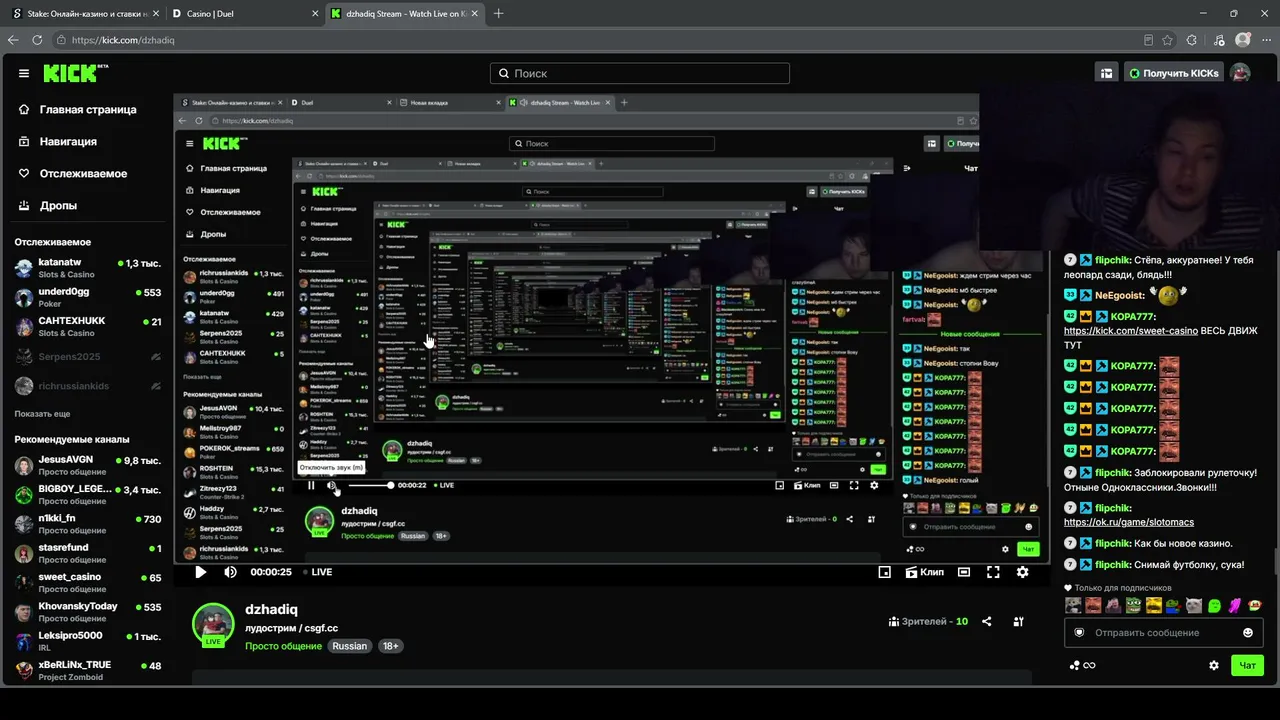Mute the stream volume speaker
Viewport: 1280px width, 720px height.
(230, 572)
